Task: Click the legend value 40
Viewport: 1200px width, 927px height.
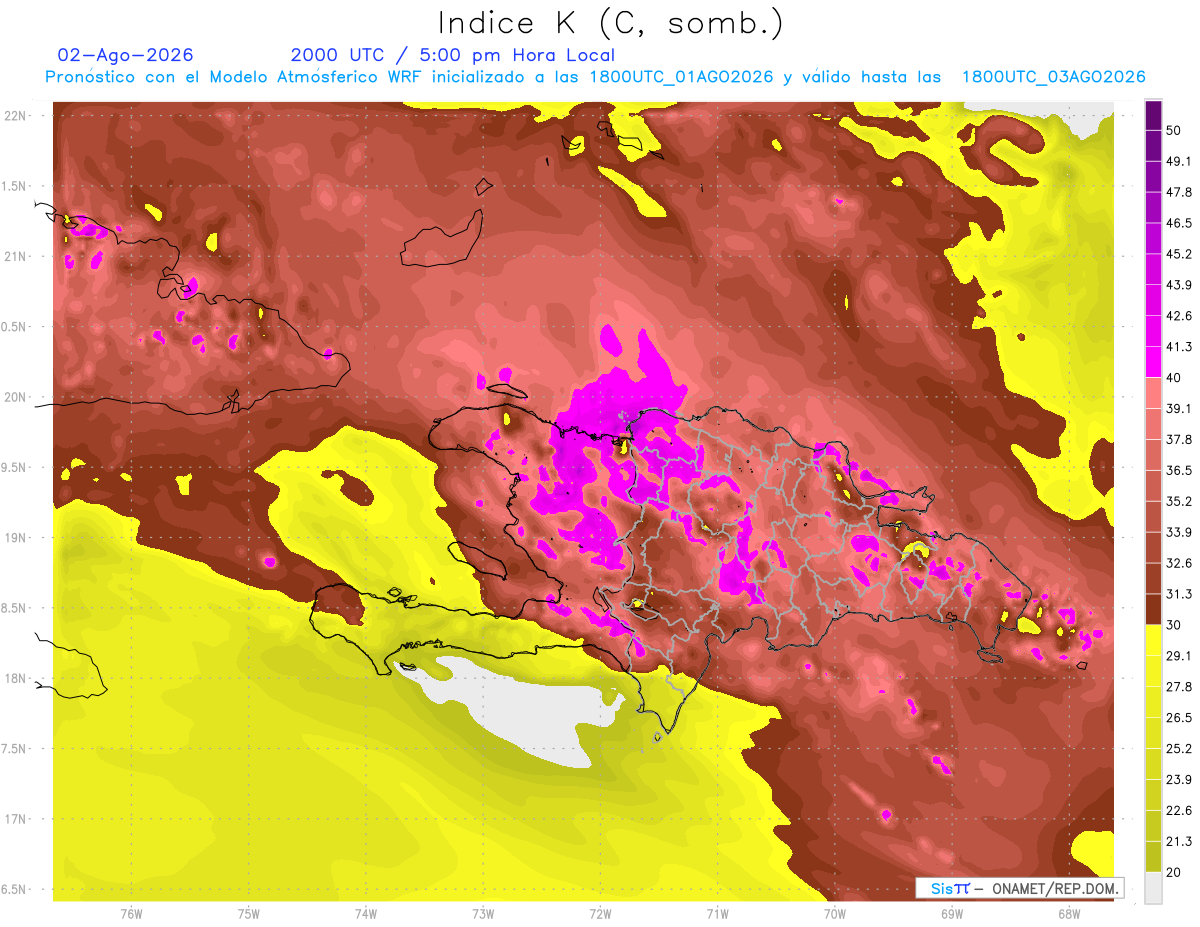Action: tap(1174, 378)
